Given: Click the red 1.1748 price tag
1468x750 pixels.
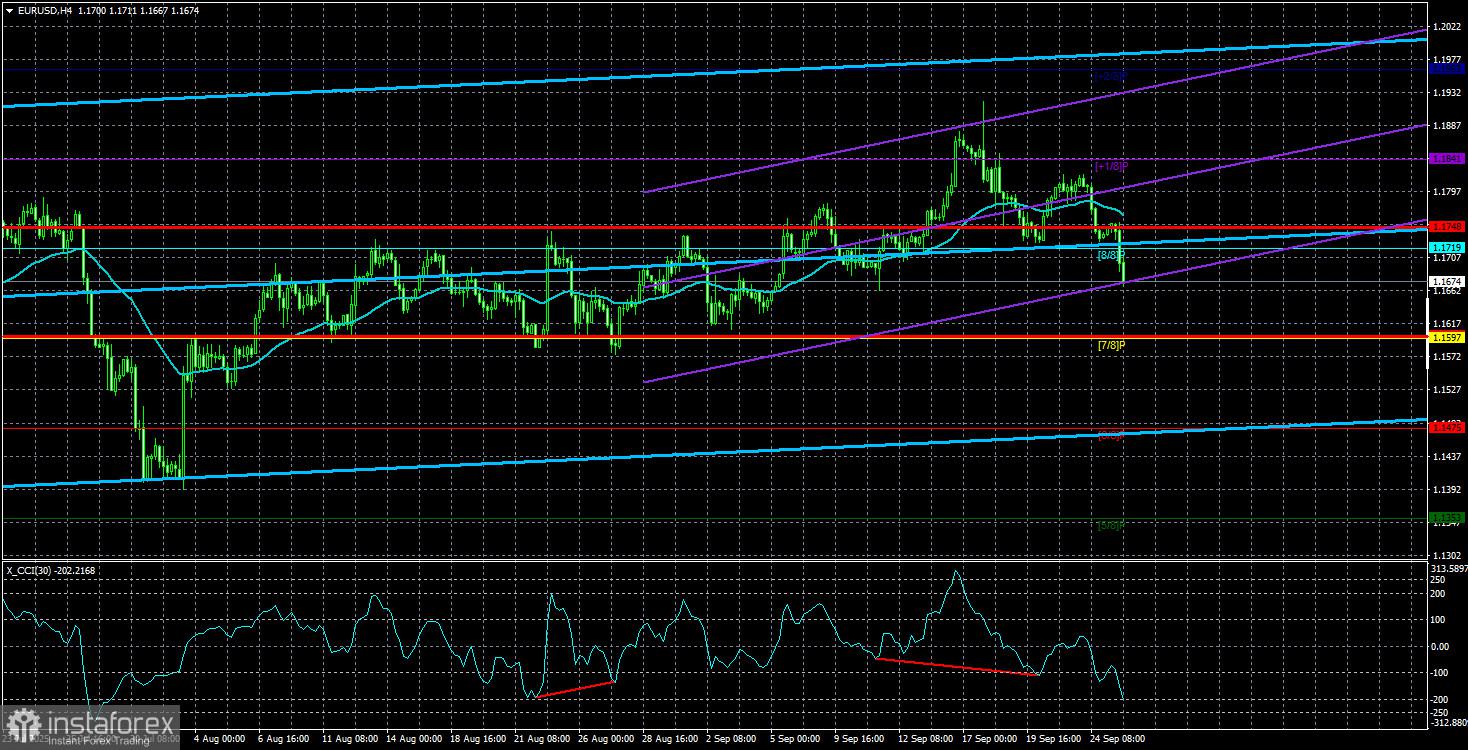Looking at the screenshot, I should coord(1447,226).
